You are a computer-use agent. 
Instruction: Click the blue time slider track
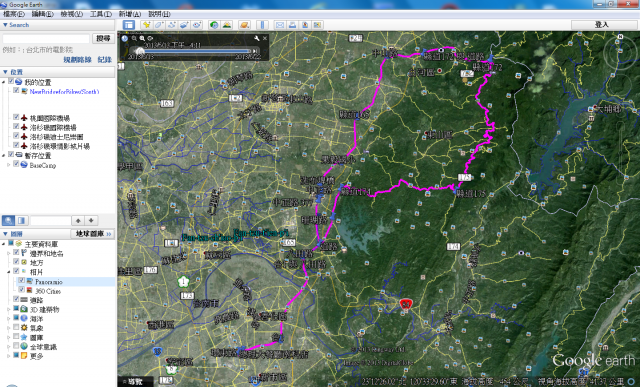[196, 51]
